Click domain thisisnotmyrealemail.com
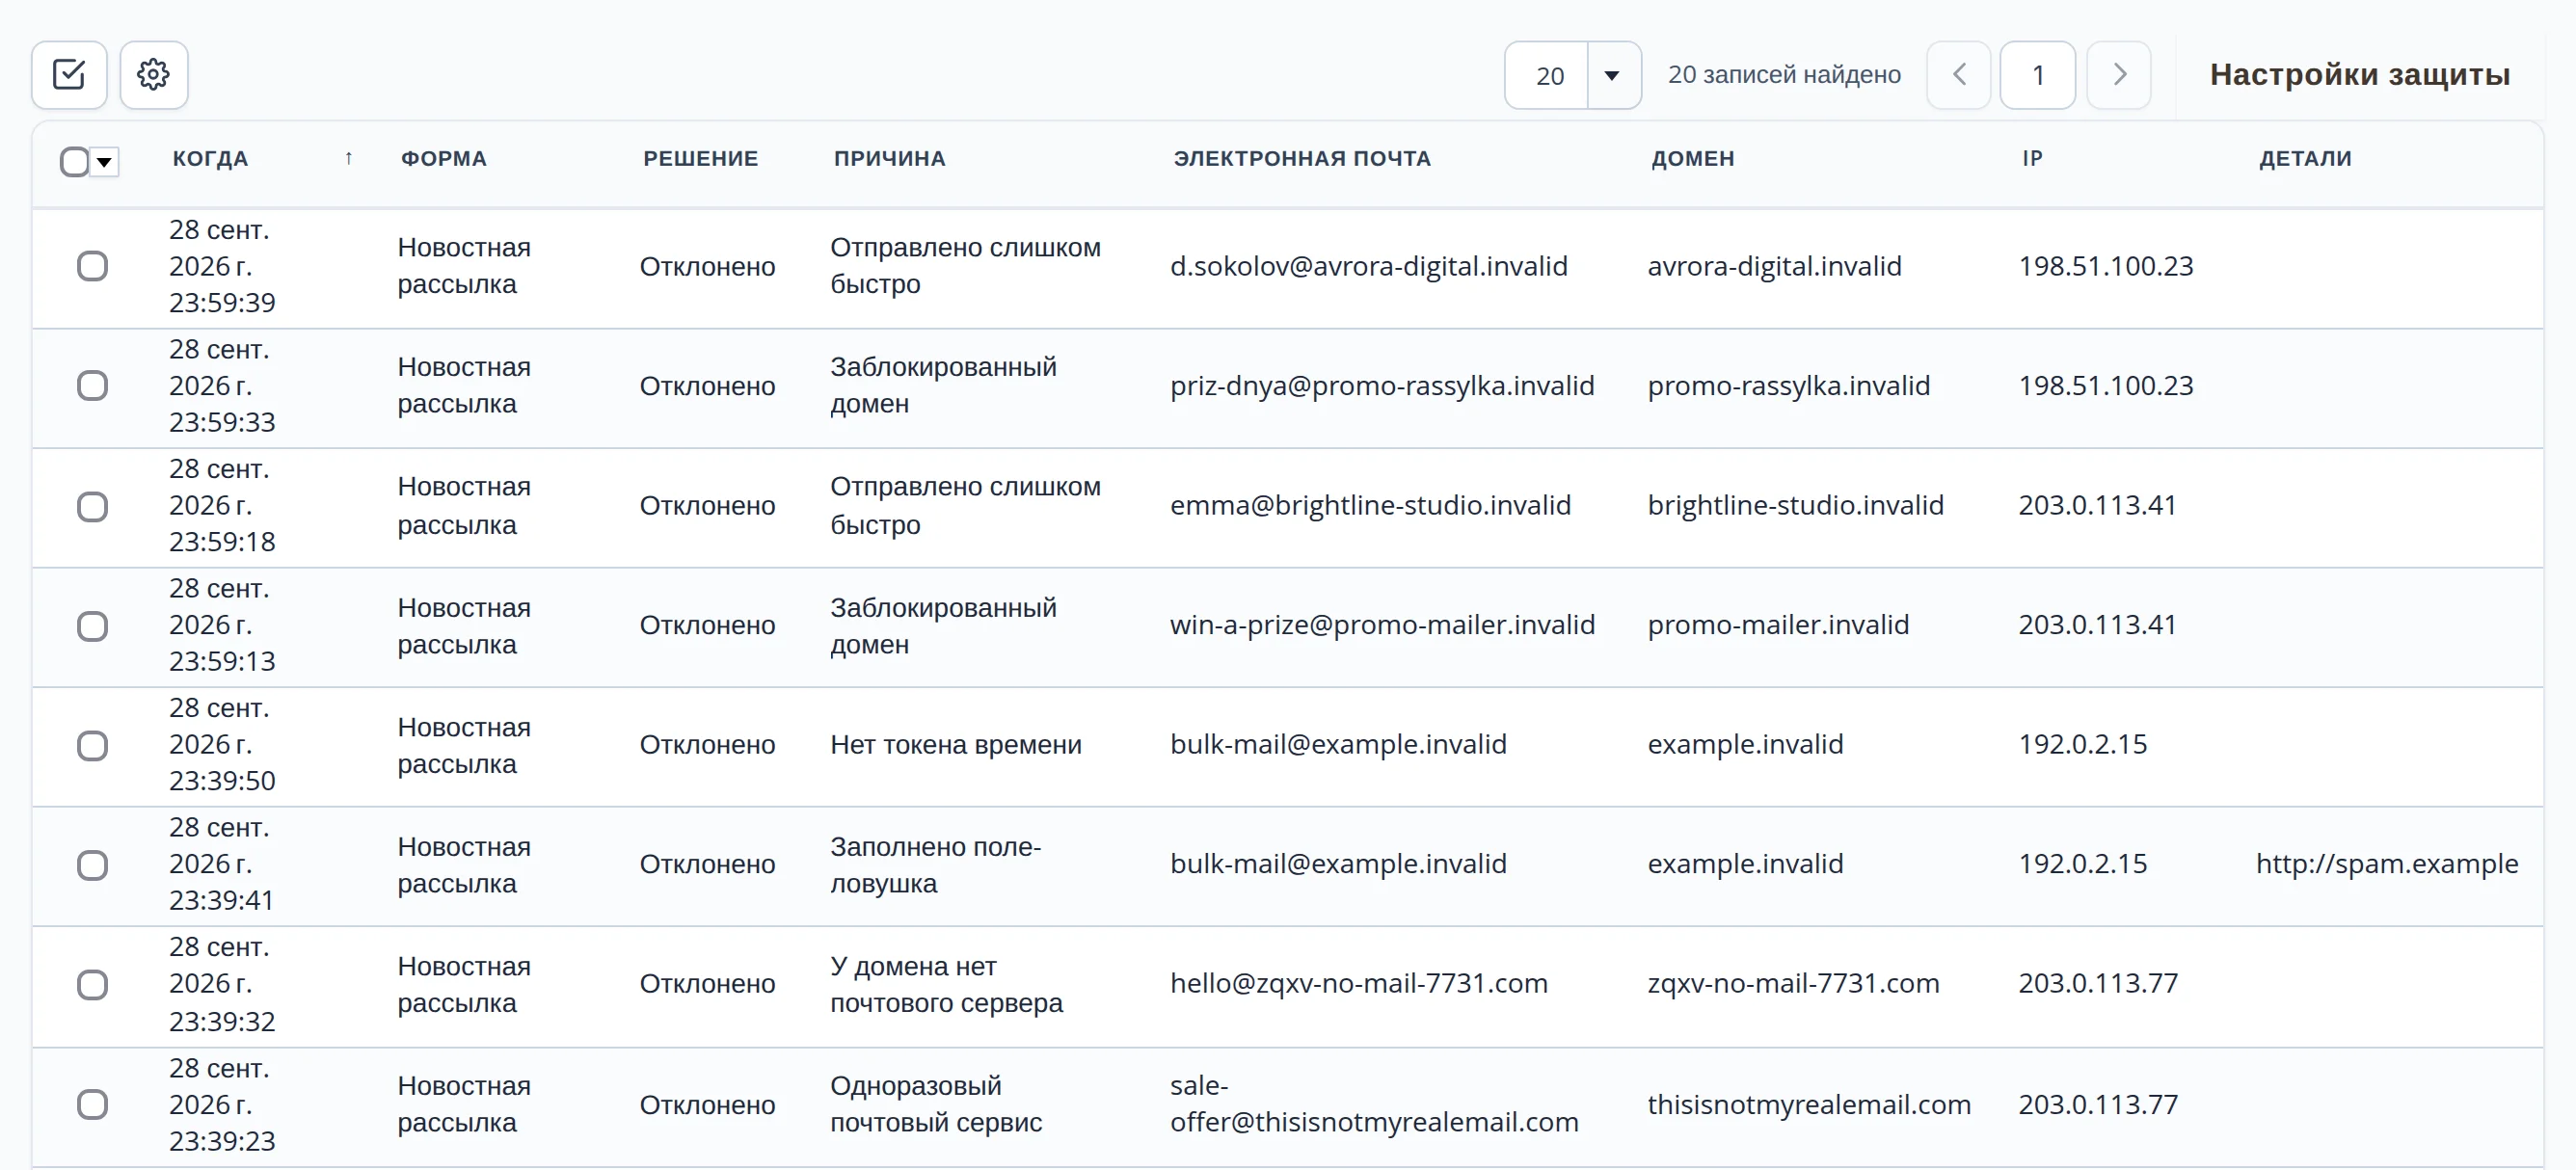 (x=1809, y=1104)
